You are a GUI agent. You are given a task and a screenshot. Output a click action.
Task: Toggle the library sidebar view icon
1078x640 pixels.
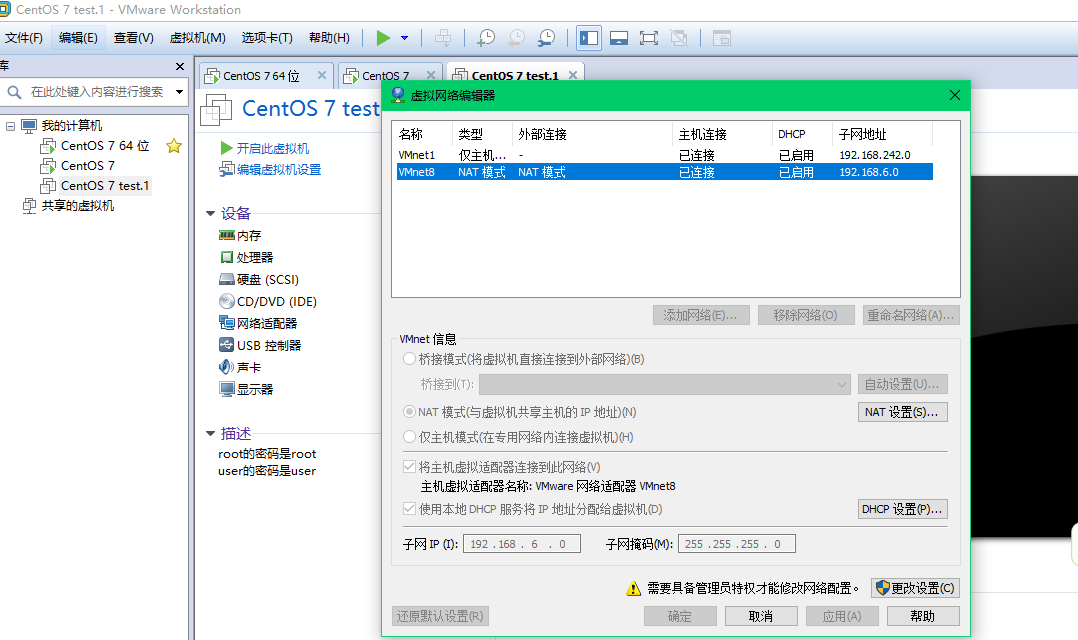[589, 38]
